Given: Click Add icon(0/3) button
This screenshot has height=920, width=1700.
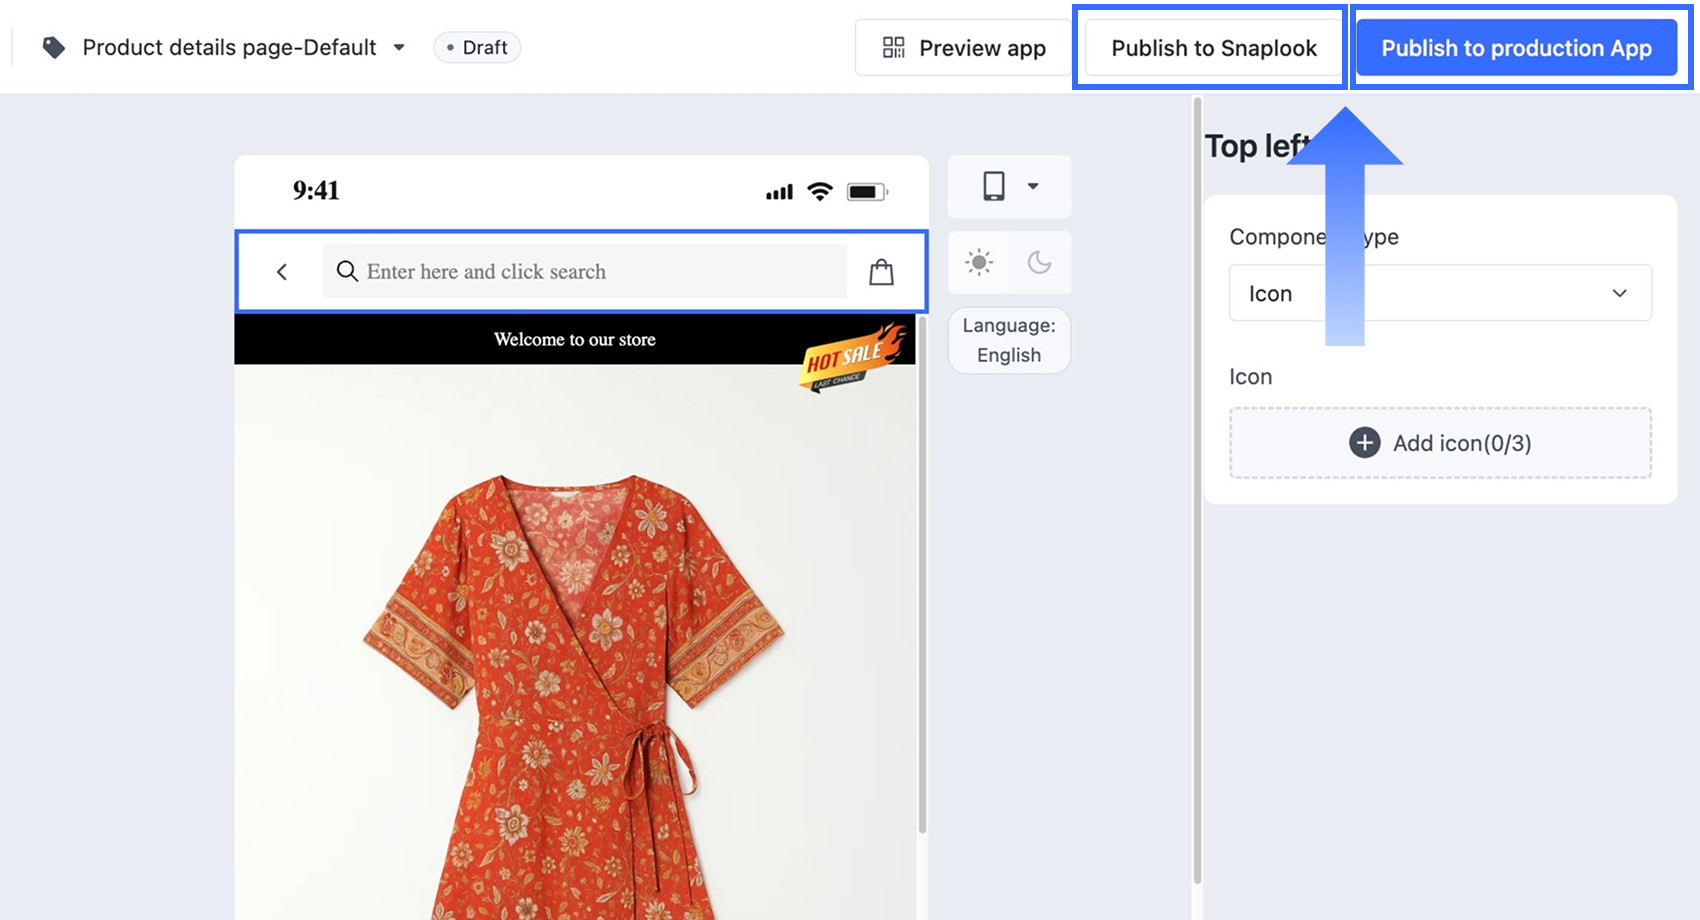Looking at the screenshot, I should (1440, 443).
